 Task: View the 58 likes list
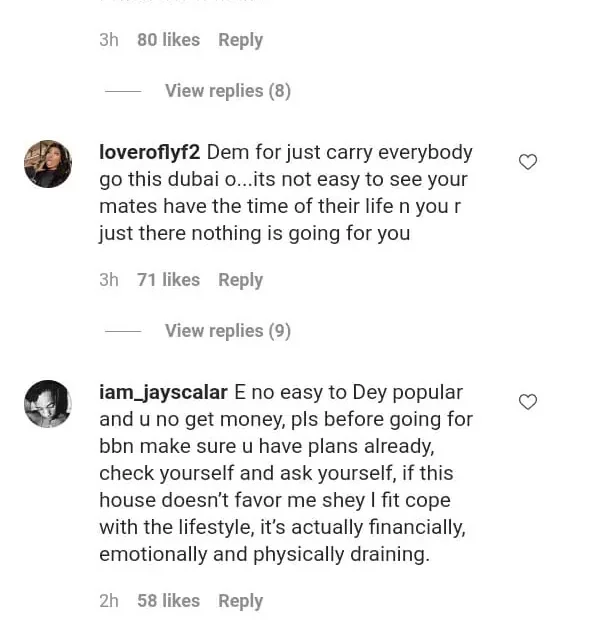tap(168, 601)
